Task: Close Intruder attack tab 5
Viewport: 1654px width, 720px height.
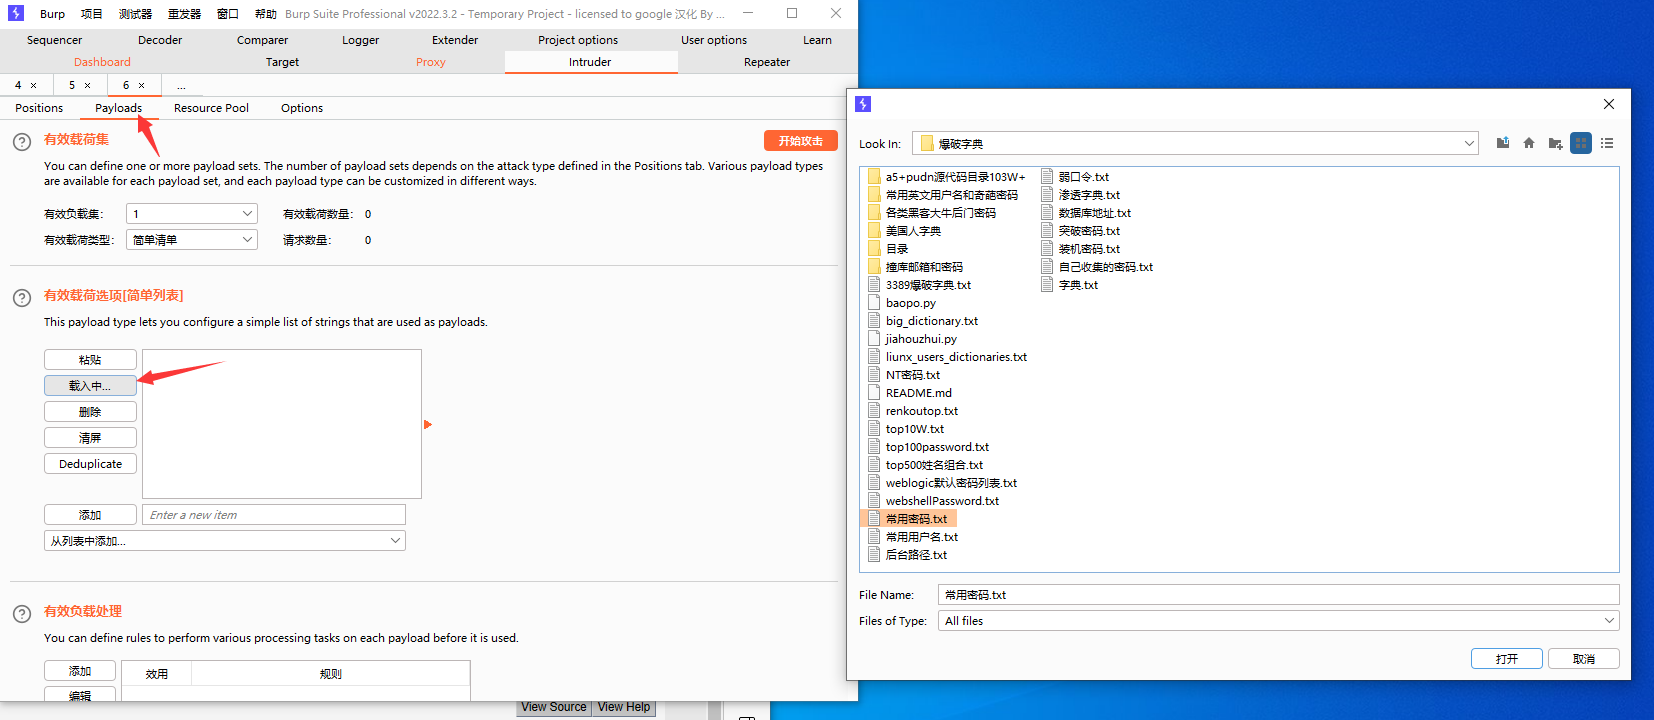Action: (x=87, y=85)
